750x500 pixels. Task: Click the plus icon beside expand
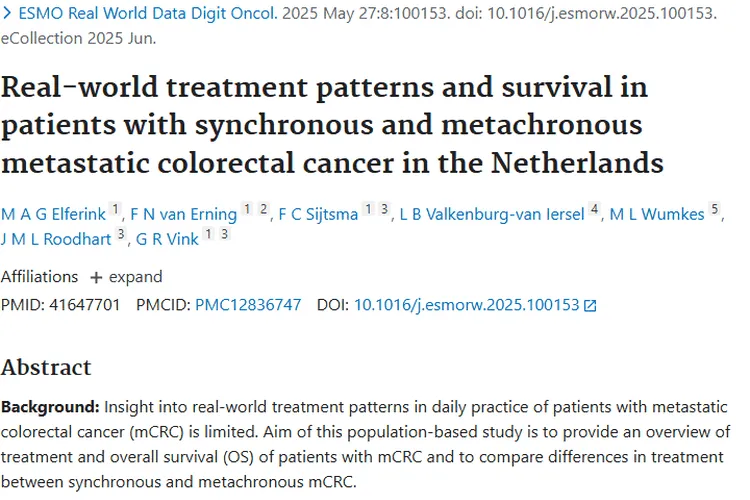96,277
